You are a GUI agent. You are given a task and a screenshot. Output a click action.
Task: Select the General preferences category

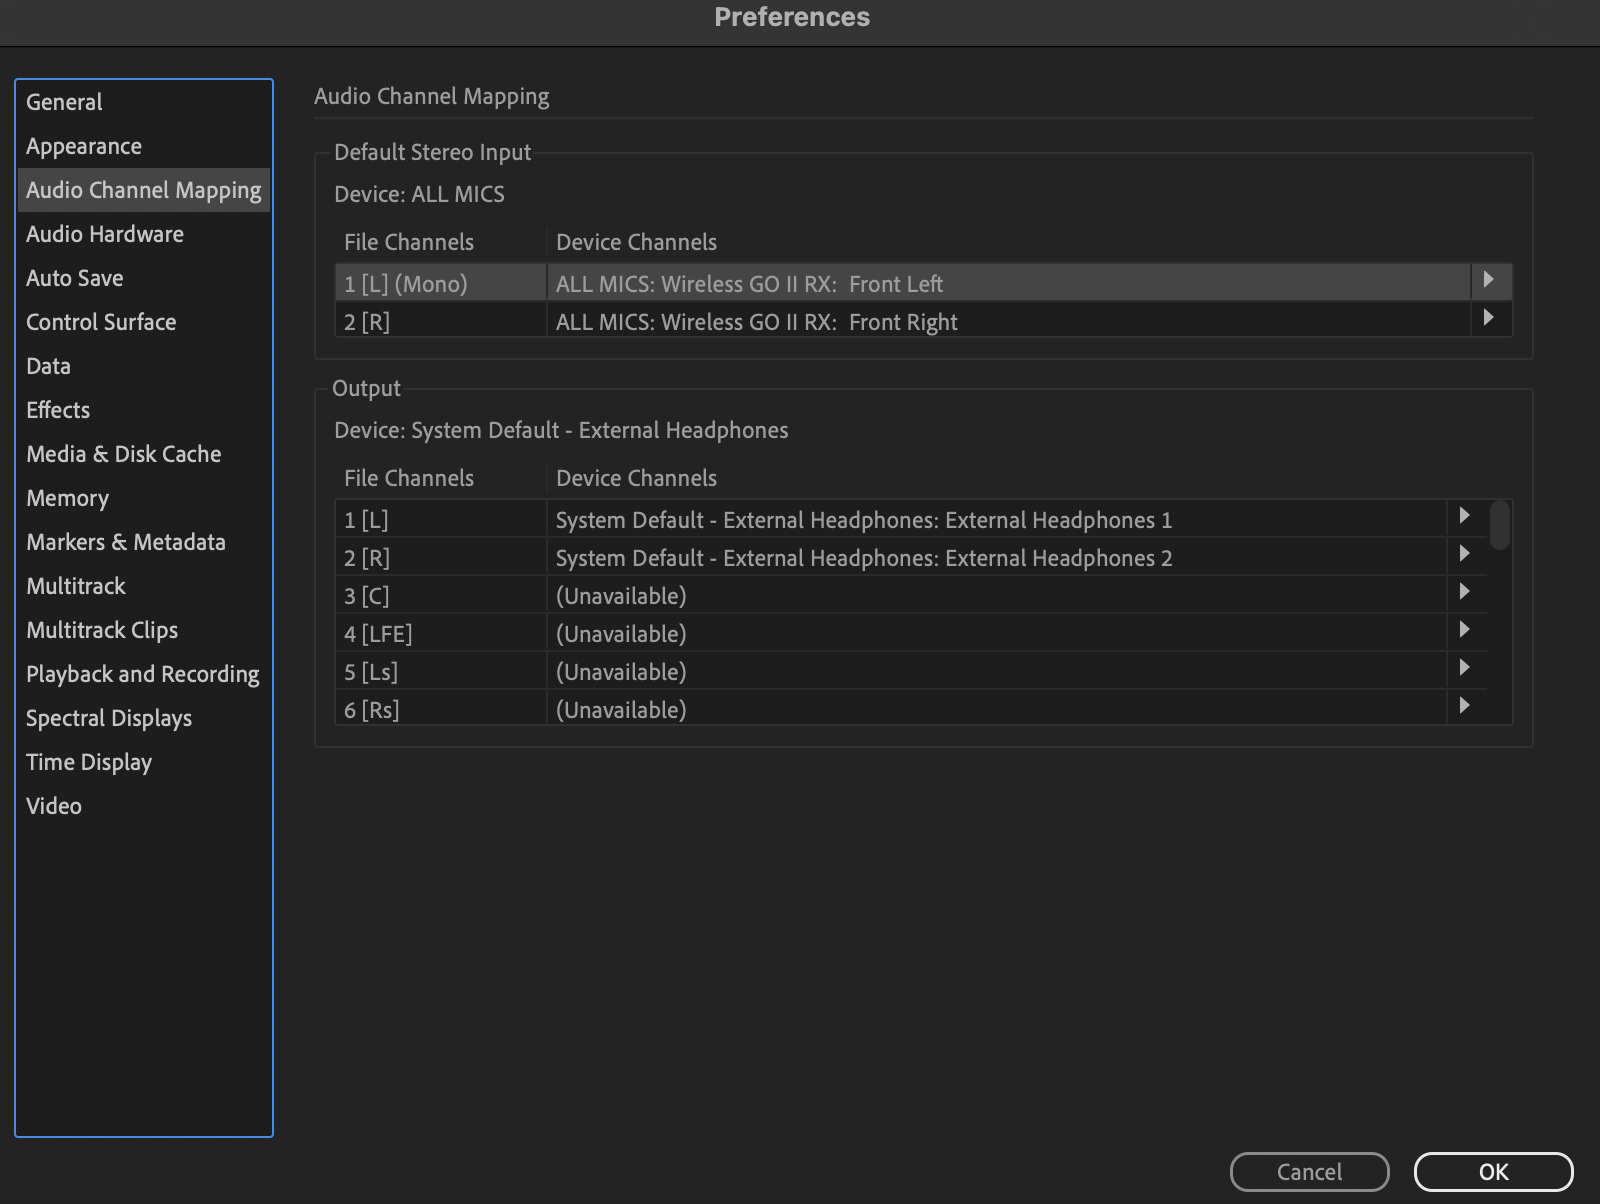point(64,101)
